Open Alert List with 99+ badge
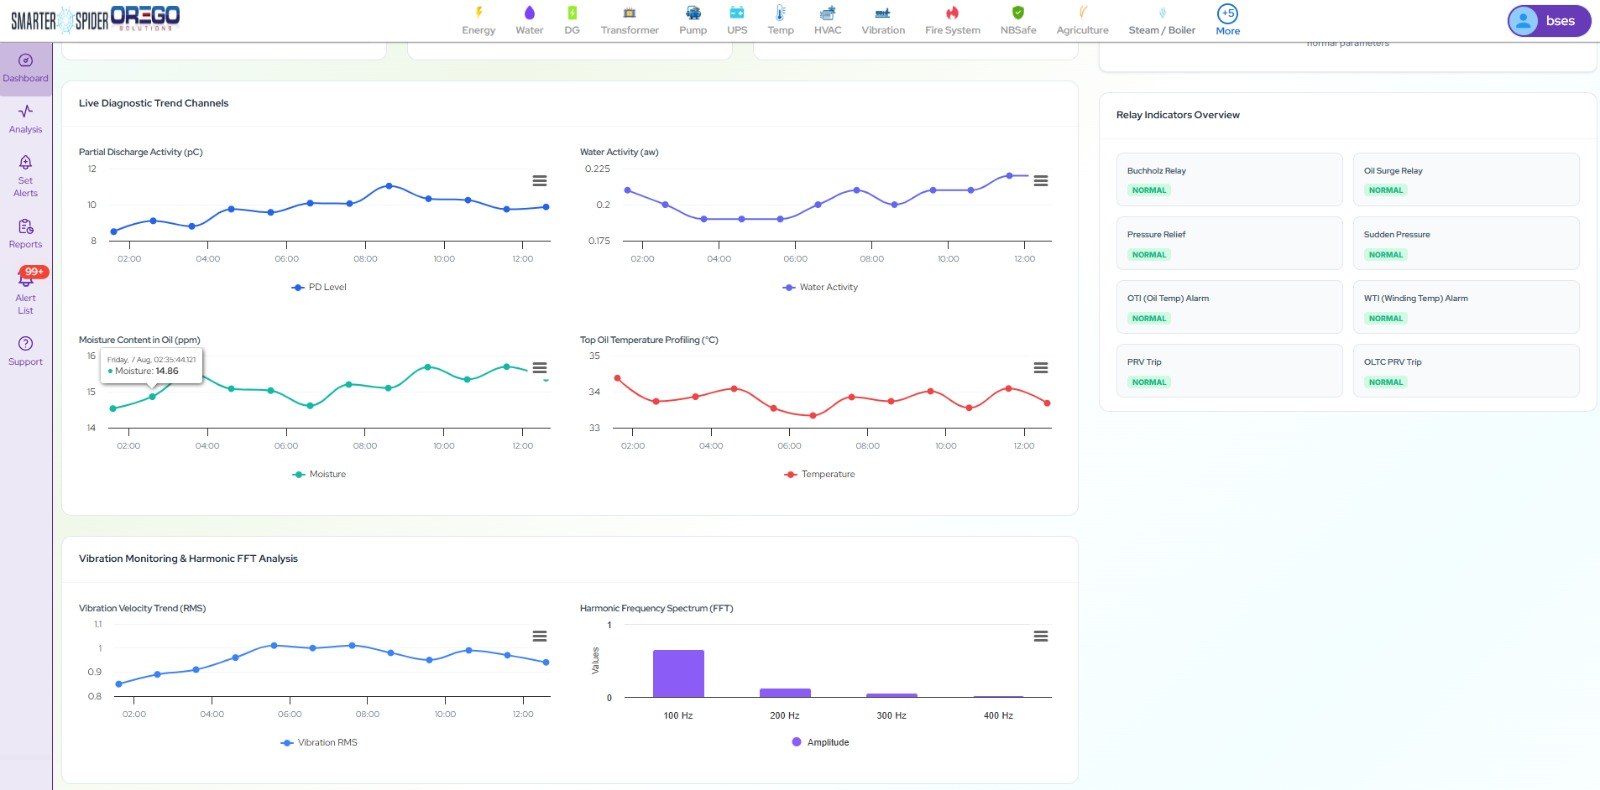 [x=26, y=290]
